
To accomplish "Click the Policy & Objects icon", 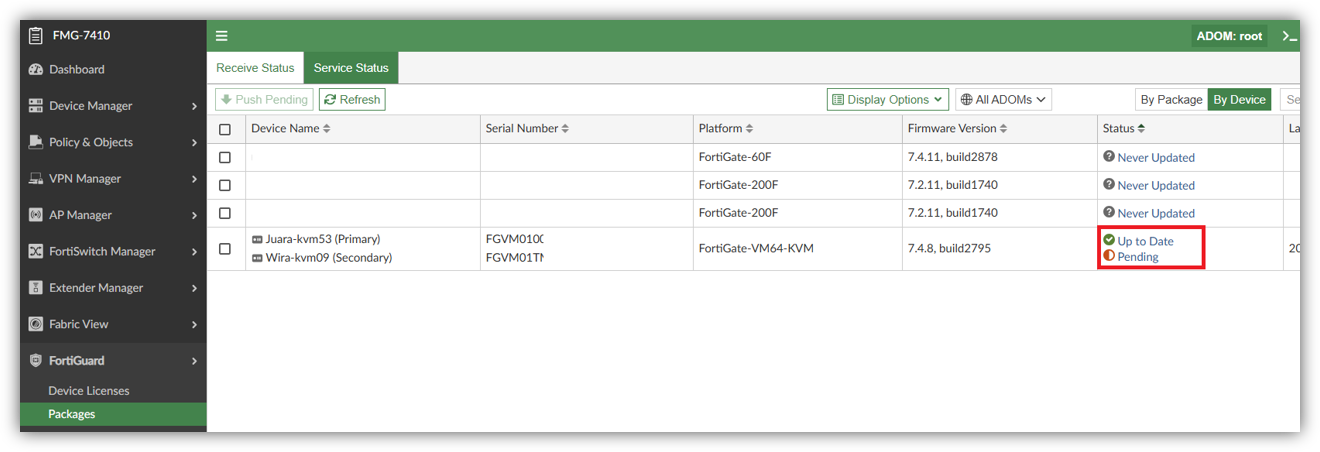I will point(36,142).
